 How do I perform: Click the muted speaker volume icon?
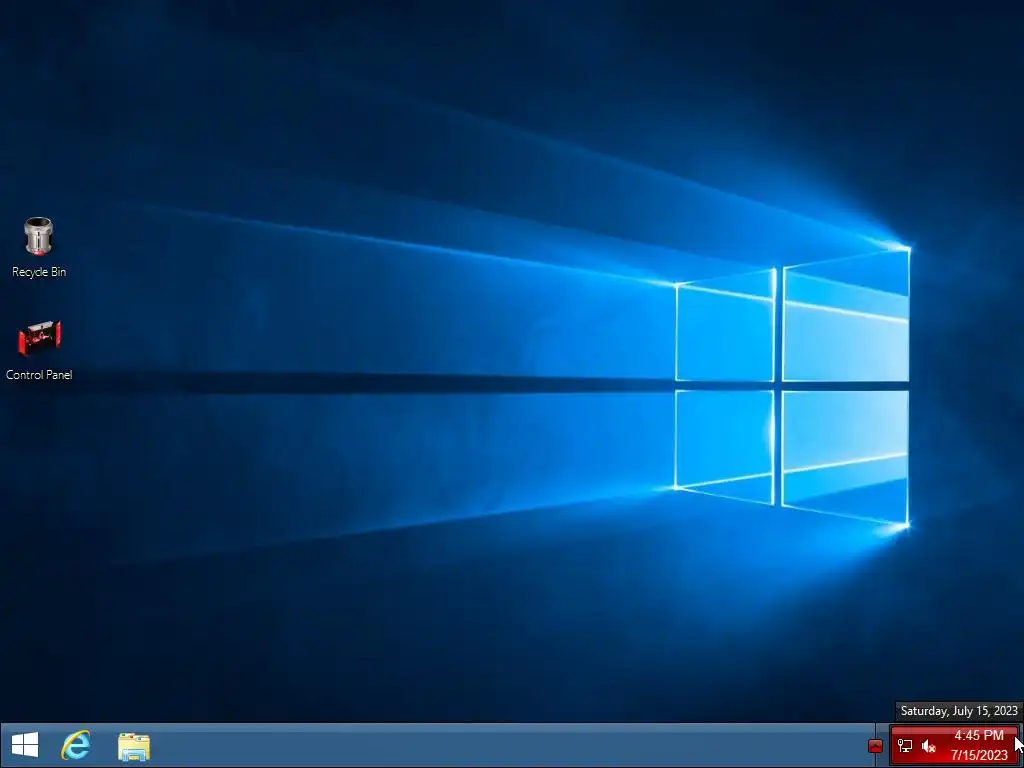(929, 746)
